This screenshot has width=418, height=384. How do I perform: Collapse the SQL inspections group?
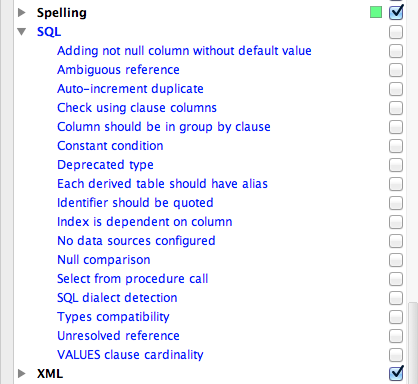click(22, 32)
